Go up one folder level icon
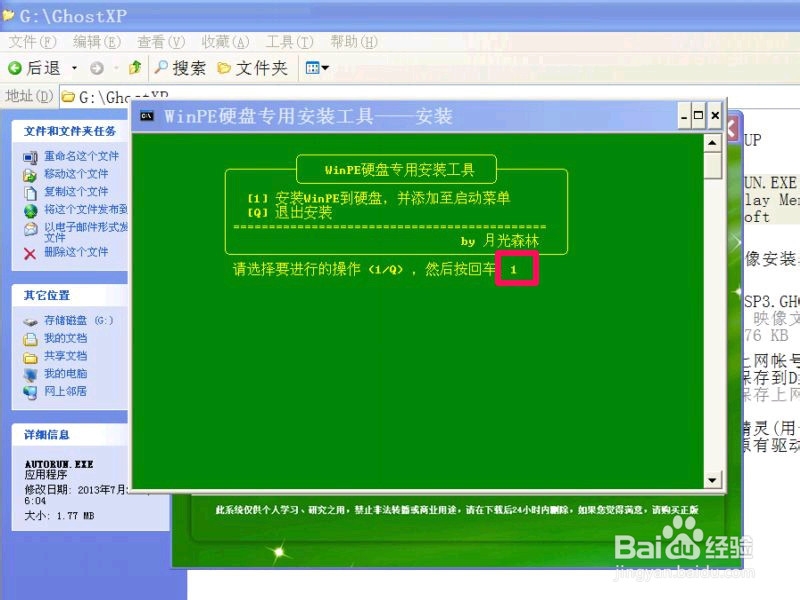Screen dimensions: 800x600 (x=135, y=67)
